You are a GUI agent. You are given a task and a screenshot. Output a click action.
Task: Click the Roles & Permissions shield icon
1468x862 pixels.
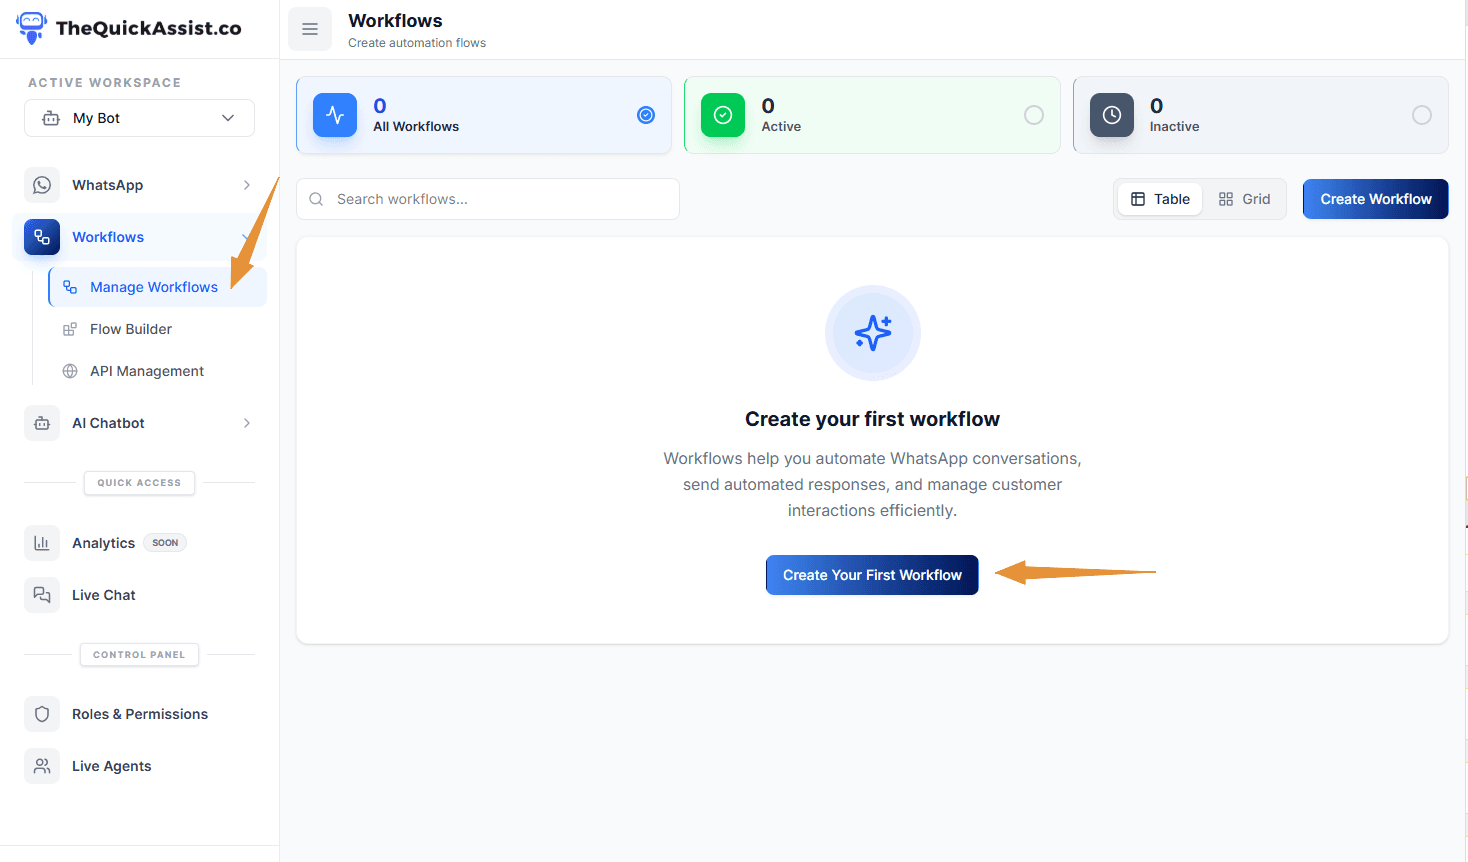[41, 713]
